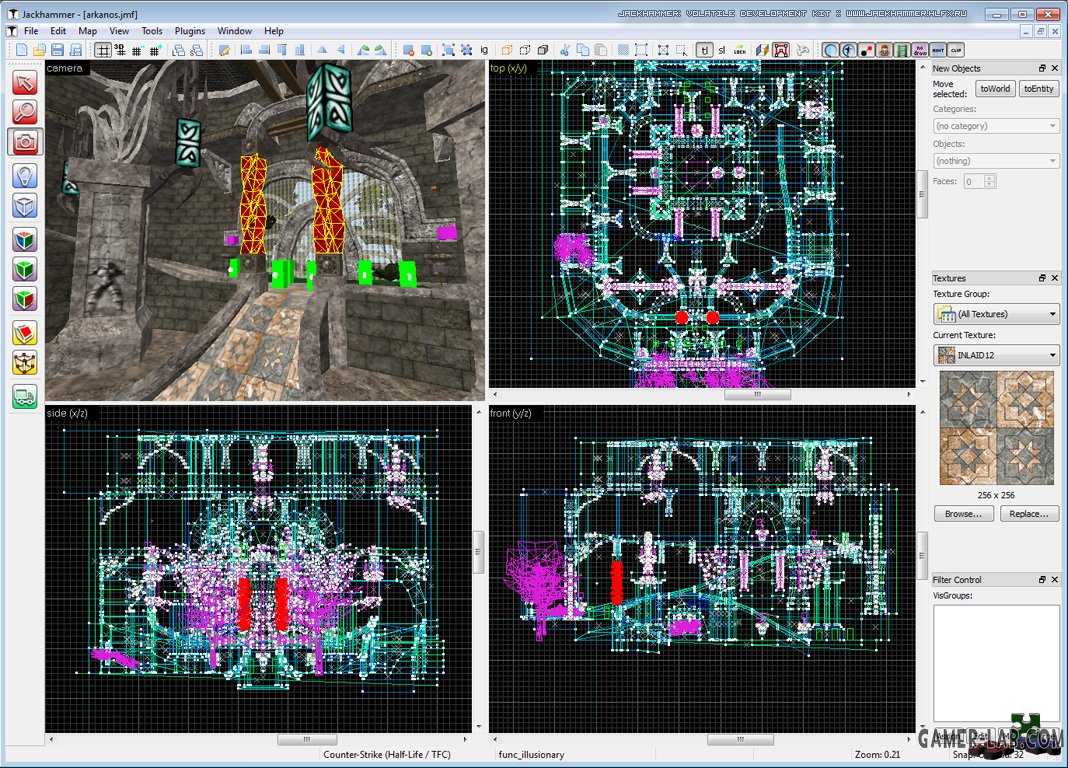
Task: Select the red arrow Selection tool
Action: pyautogui.click(x=25, y=83)
